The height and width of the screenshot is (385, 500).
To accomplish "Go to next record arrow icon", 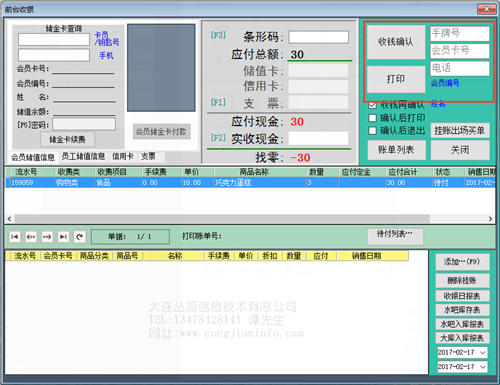I will [47, 237].
